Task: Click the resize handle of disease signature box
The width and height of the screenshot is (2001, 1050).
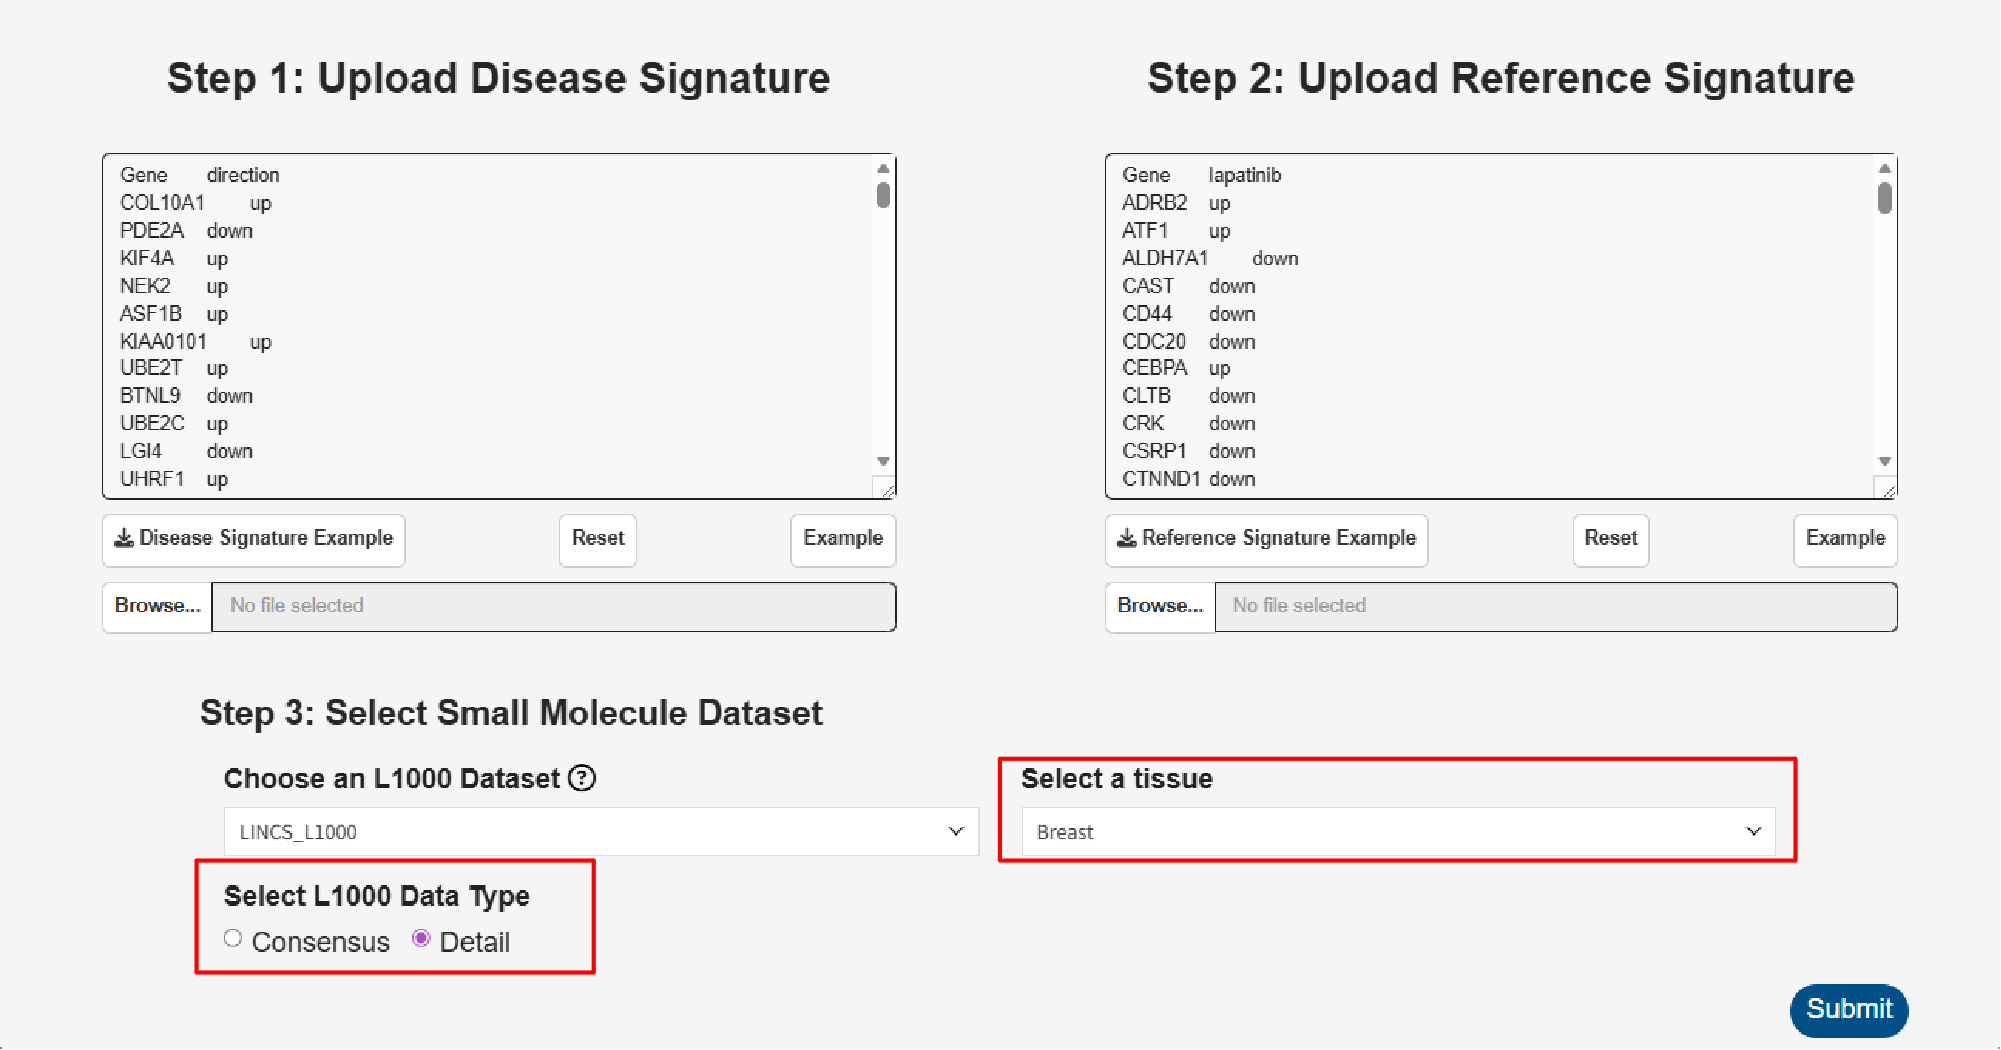Action: (x=887, y=490)
